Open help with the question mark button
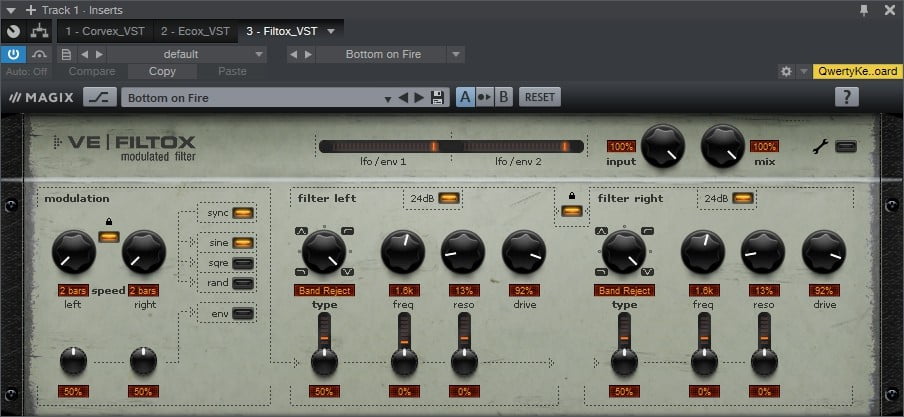 click(846, 97)
